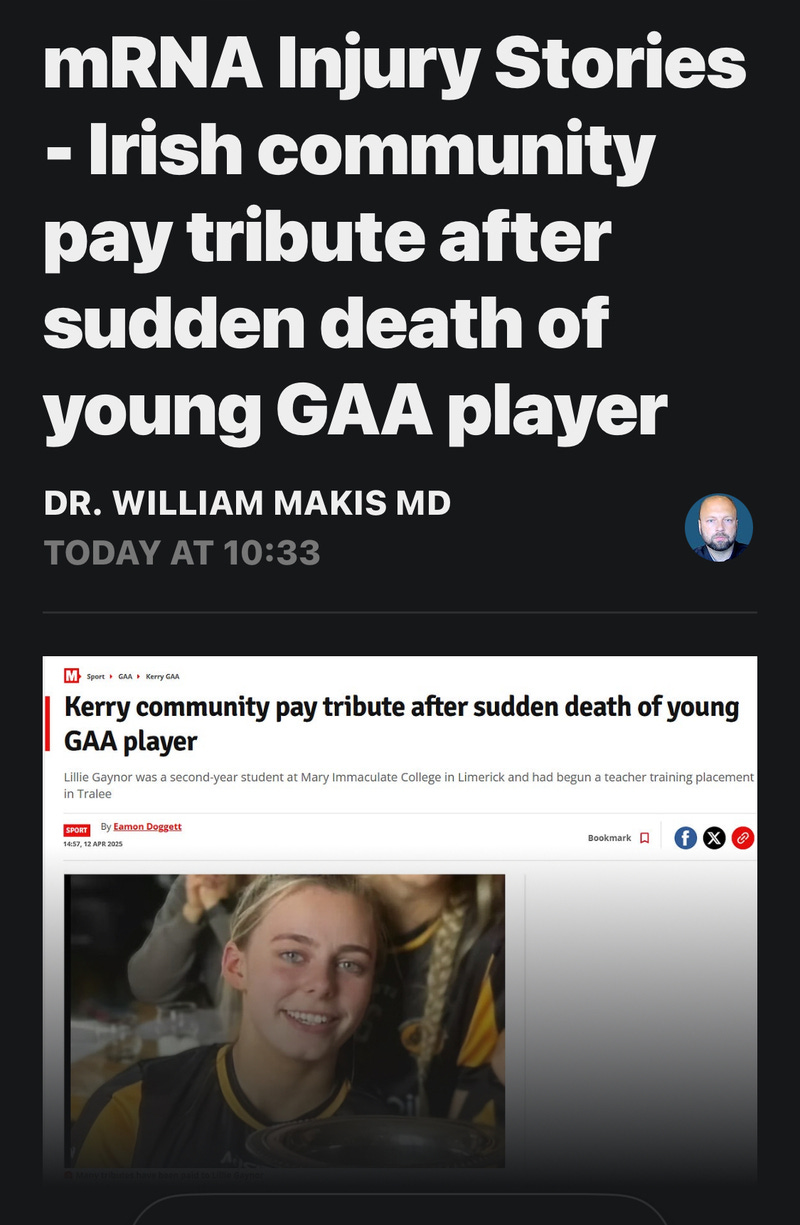The height and width of the screenshot is (1225, 800).
Task: Share article via Facebook icon
Action: pyautogui.click(x=685, y=838)
